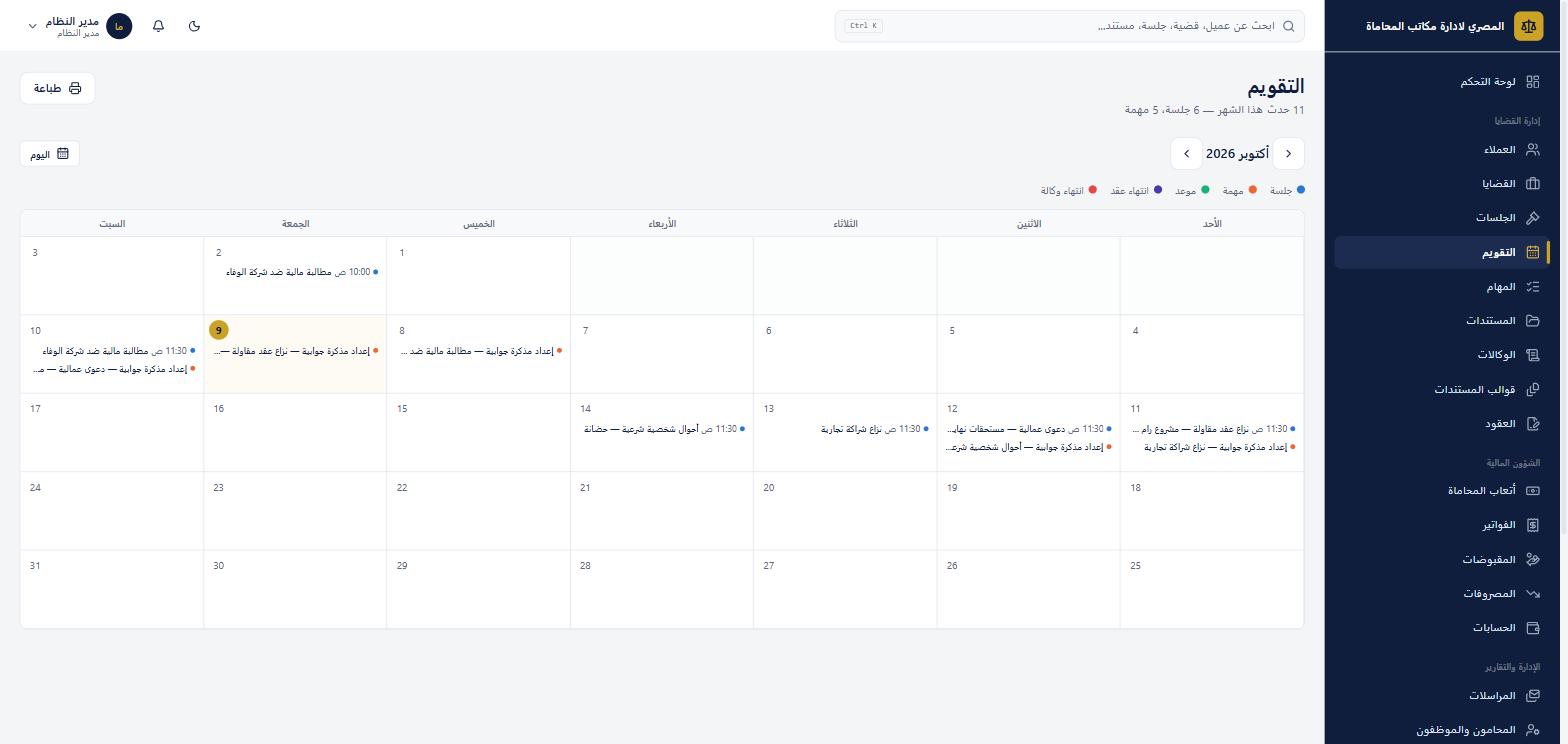Open 11:30 ص مطالبة مالية event on day 10
This screenshot has width=1568, height=744.
point(118,351)
